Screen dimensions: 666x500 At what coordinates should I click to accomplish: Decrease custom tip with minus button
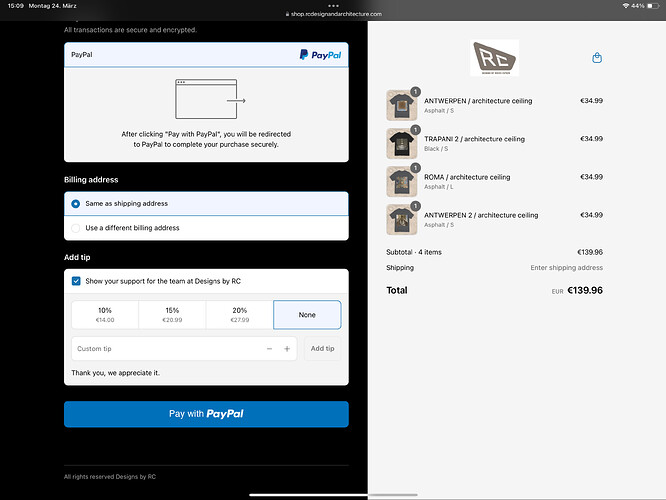point(269,349)
